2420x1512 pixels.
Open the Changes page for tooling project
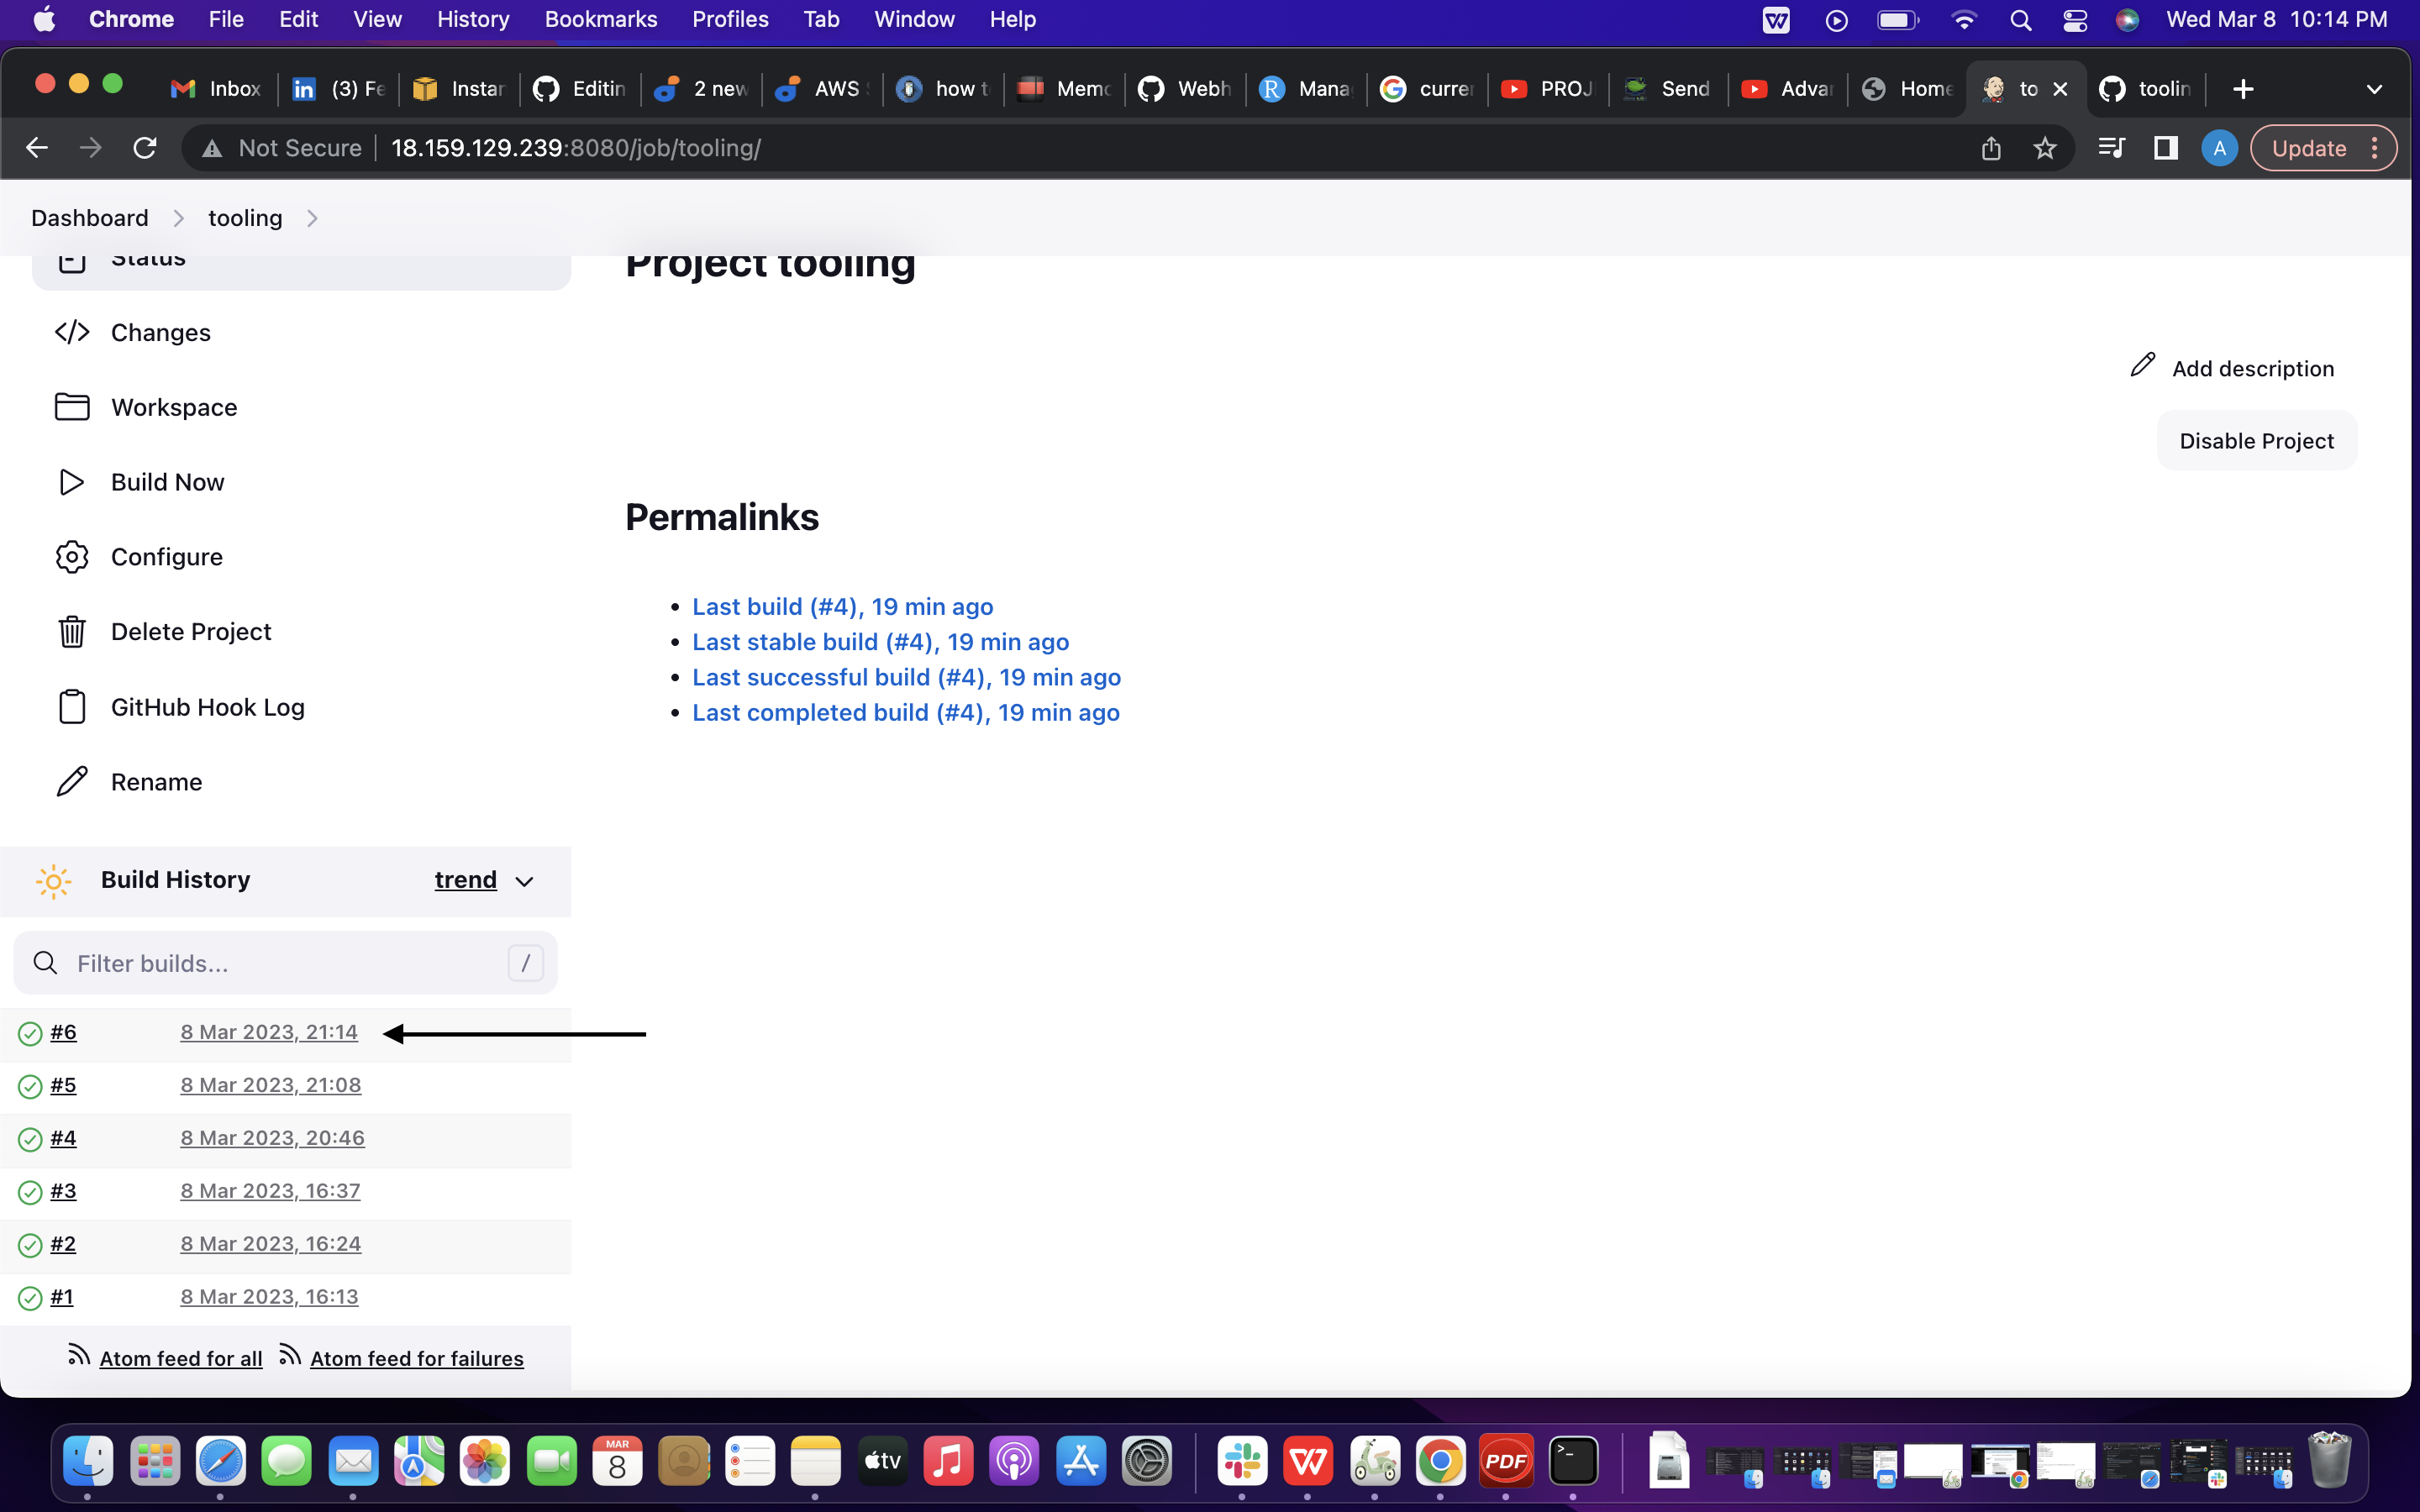pyautogui.click(x=160, y=332)
